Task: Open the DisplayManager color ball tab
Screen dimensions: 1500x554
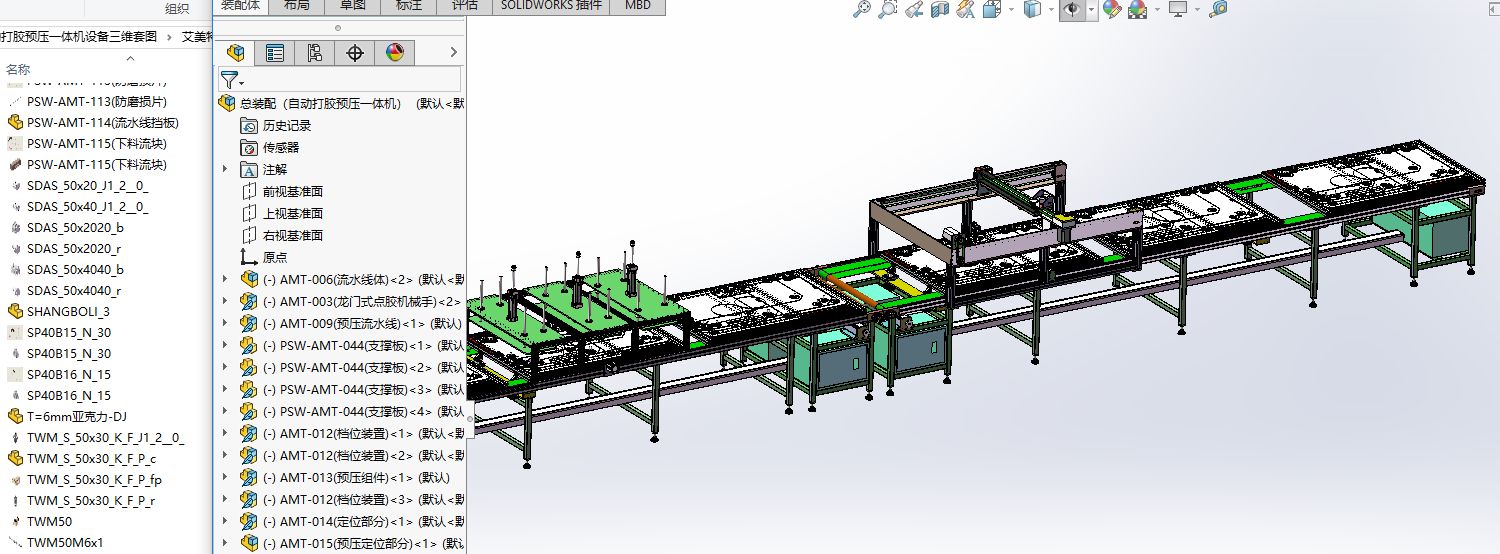Action: pyautogui.click(x=394, y=53)
